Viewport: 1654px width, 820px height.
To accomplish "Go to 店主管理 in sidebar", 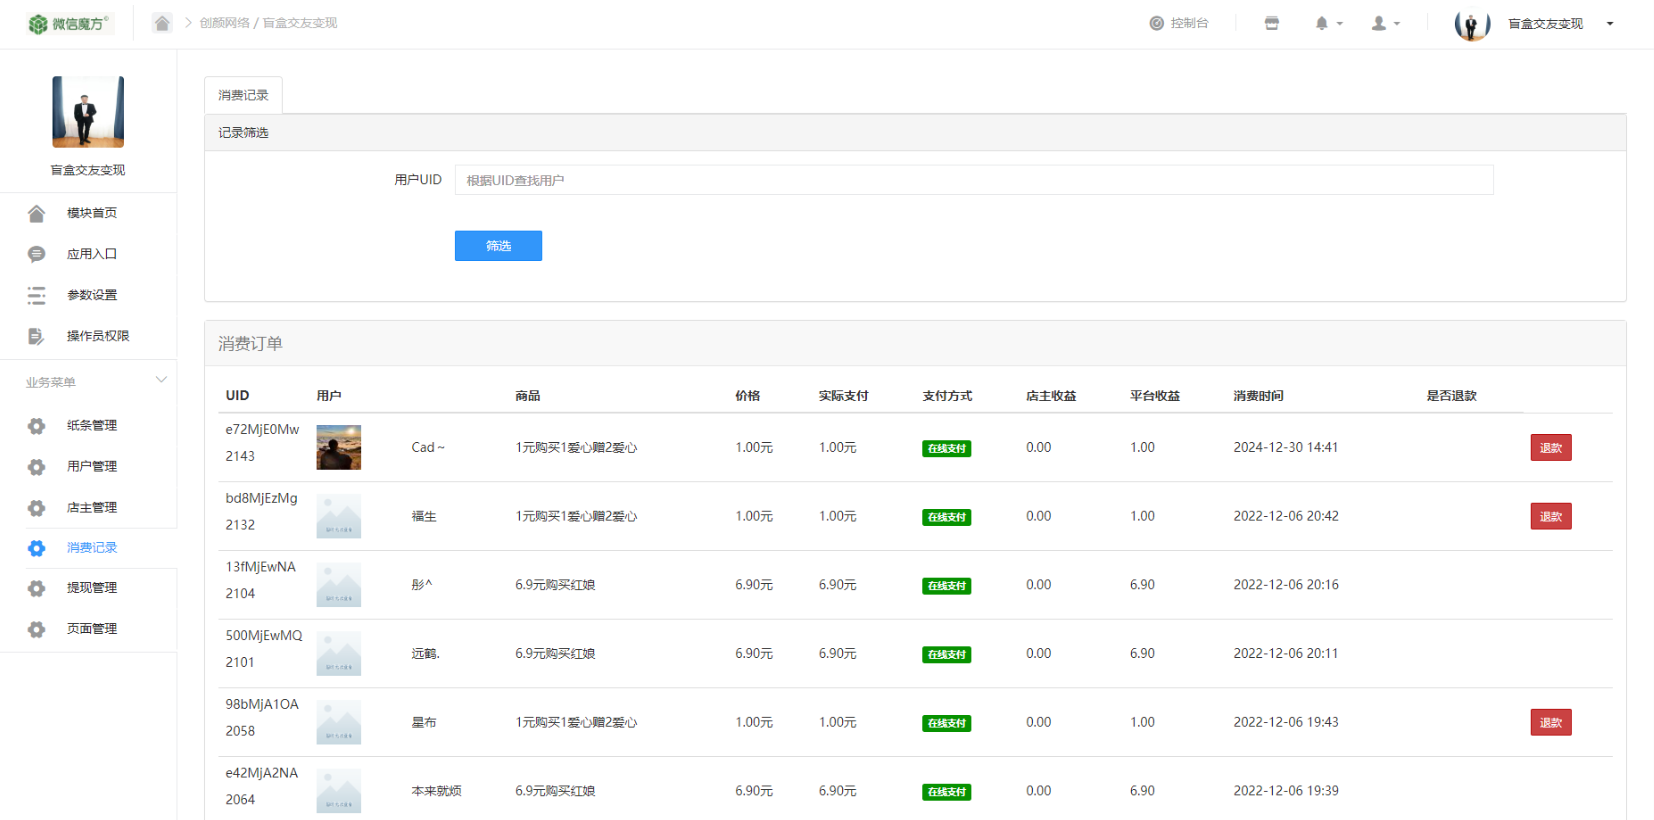I will 91,508.
